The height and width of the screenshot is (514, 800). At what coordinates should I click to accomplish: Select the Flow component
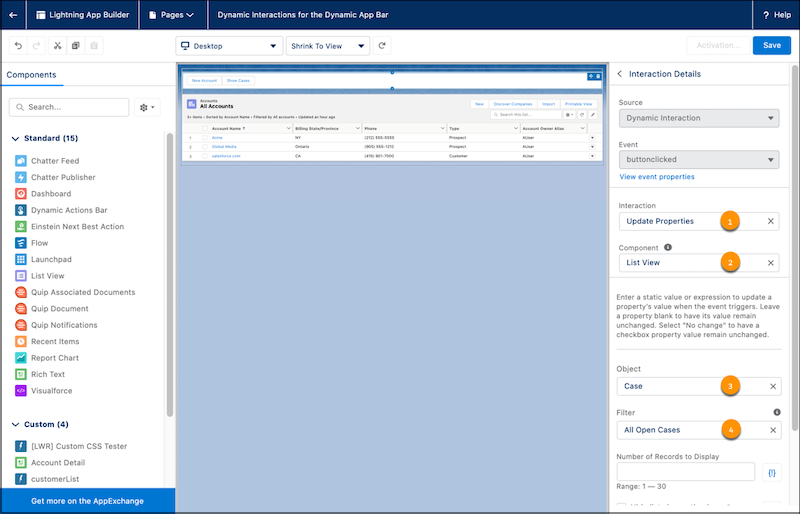tap(31, 242)
